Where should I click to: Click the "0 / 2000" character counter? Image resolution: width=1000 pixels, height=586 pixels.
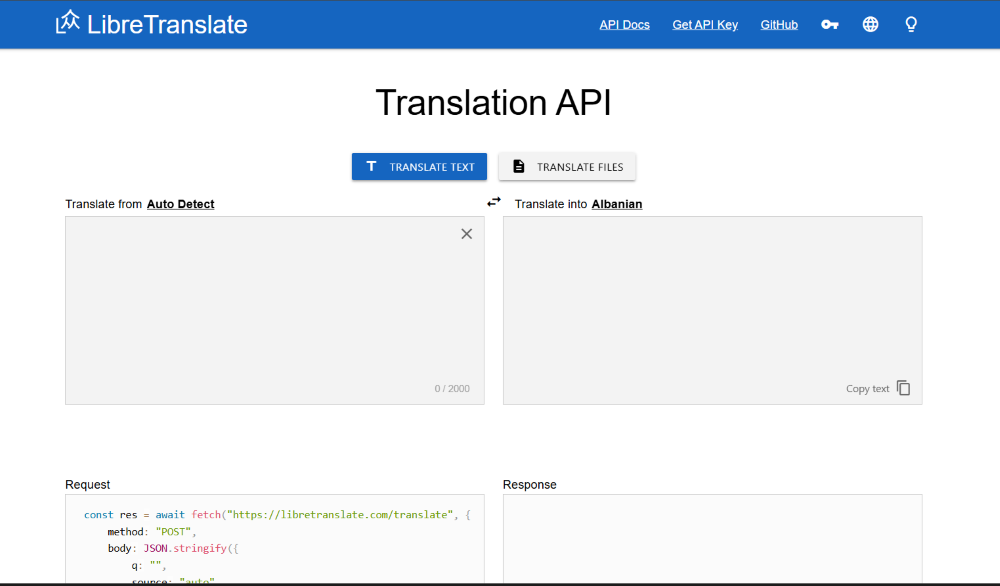coord(452,388)
